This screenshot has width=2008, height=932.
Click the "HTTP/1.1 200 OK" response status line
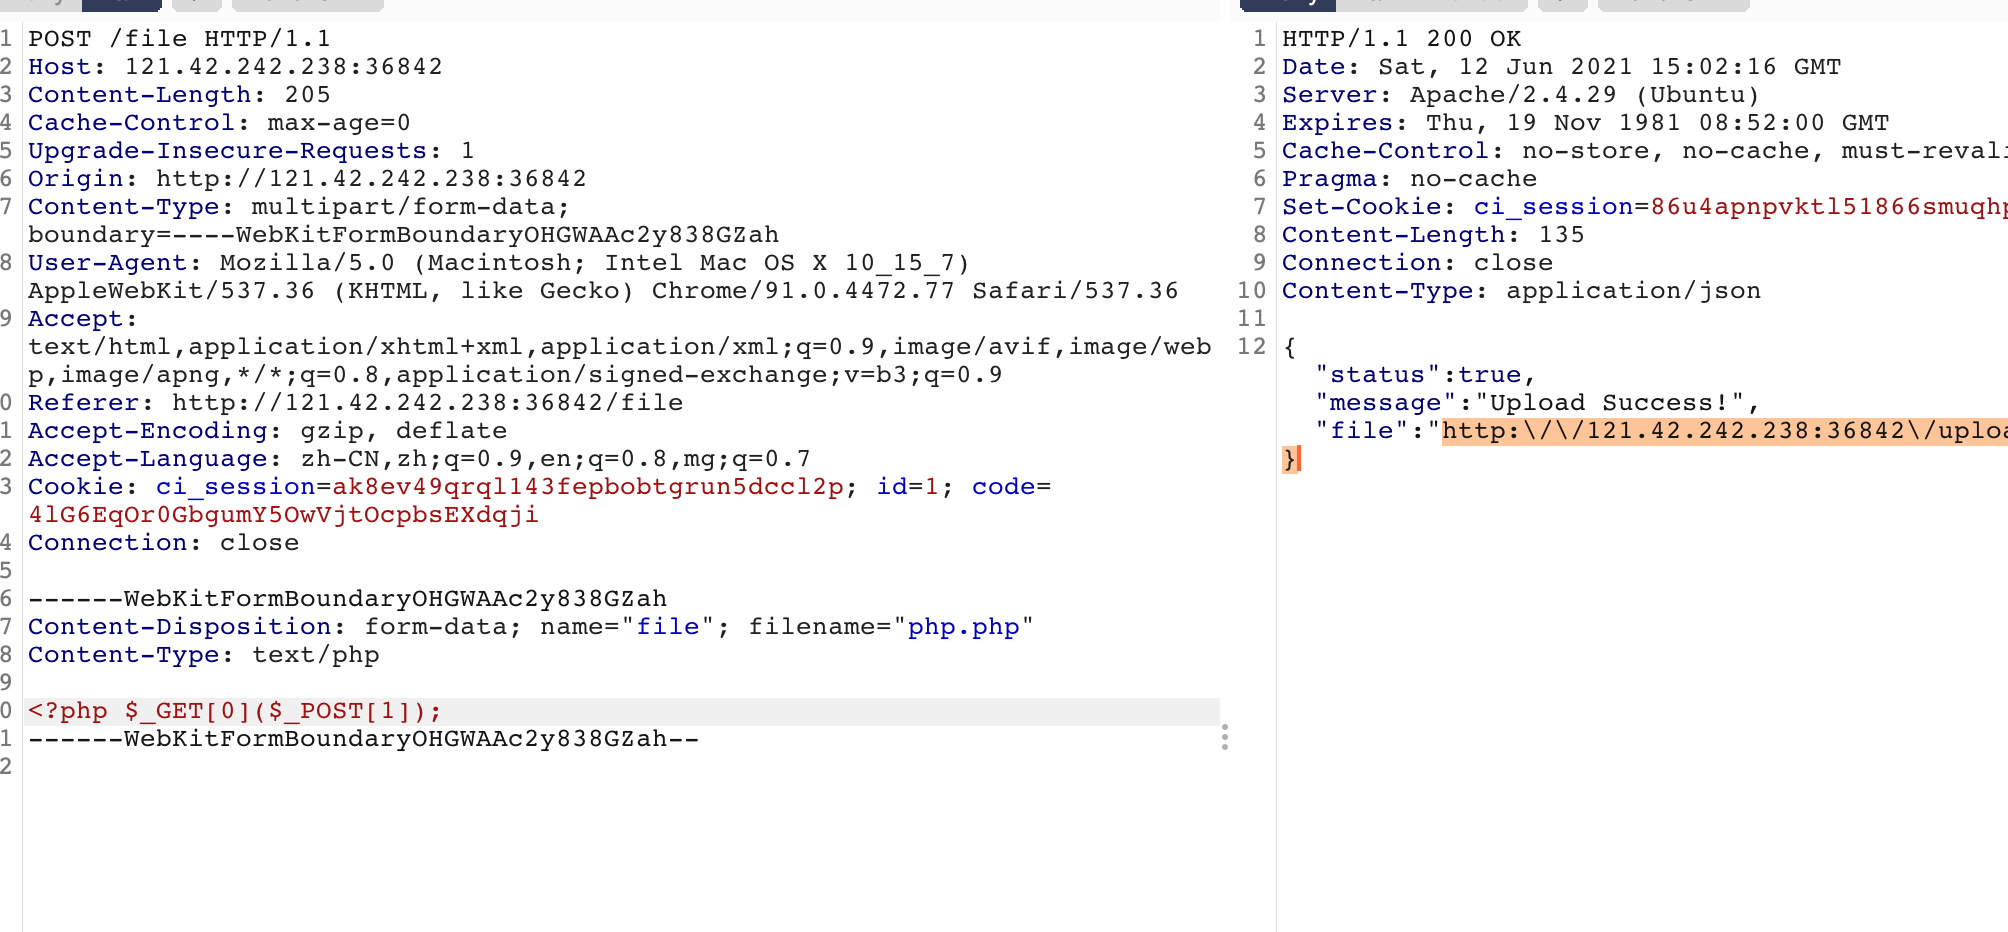point(1401,39)
